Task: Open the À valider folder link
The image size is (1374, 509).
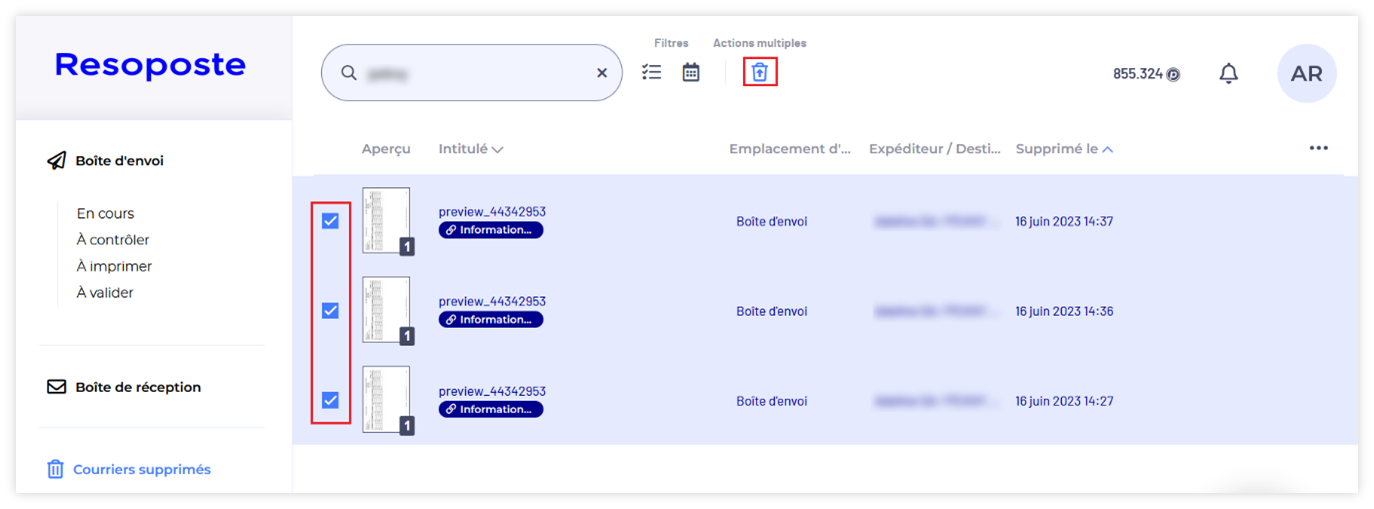Action: [x=105, y=293]
